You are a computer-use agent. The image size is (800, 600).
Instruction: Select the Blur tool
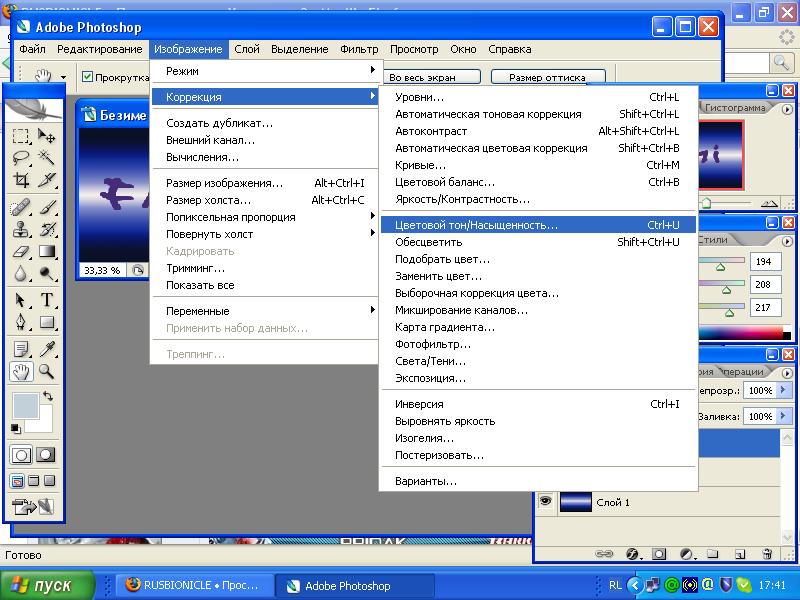coord(21,274)
